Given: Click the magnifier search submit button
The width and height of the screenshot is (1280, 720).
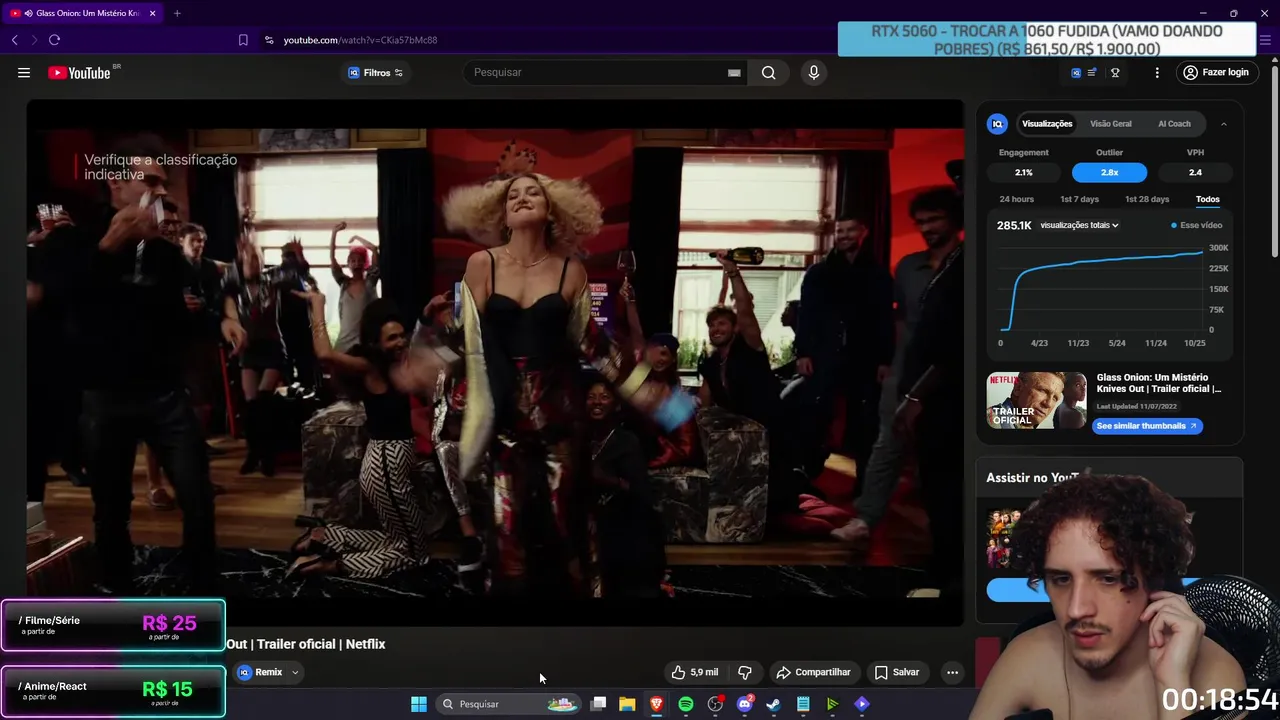Looking at the screenshot, I should click(x=768, y=72).
